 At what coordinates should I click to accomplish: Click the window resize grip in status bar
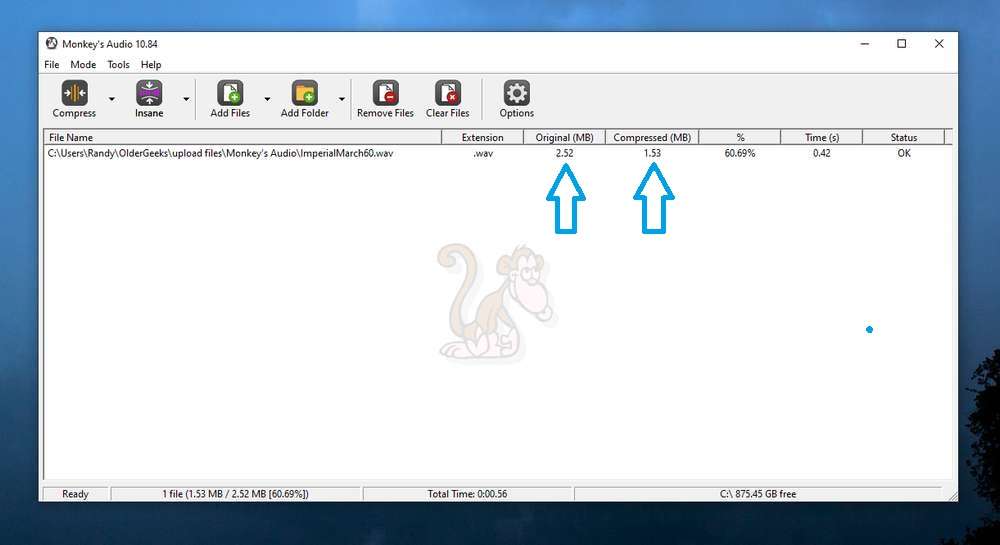tap(952, 495)
